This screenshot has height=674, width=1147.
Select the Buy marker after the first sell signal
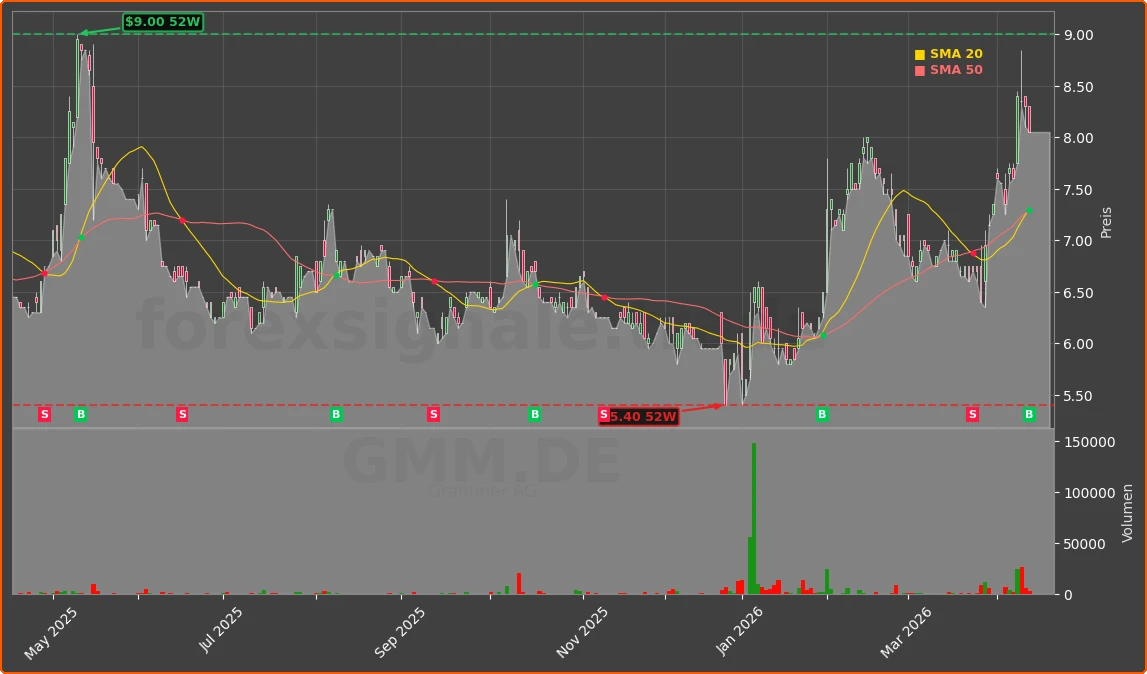(80, 413)
